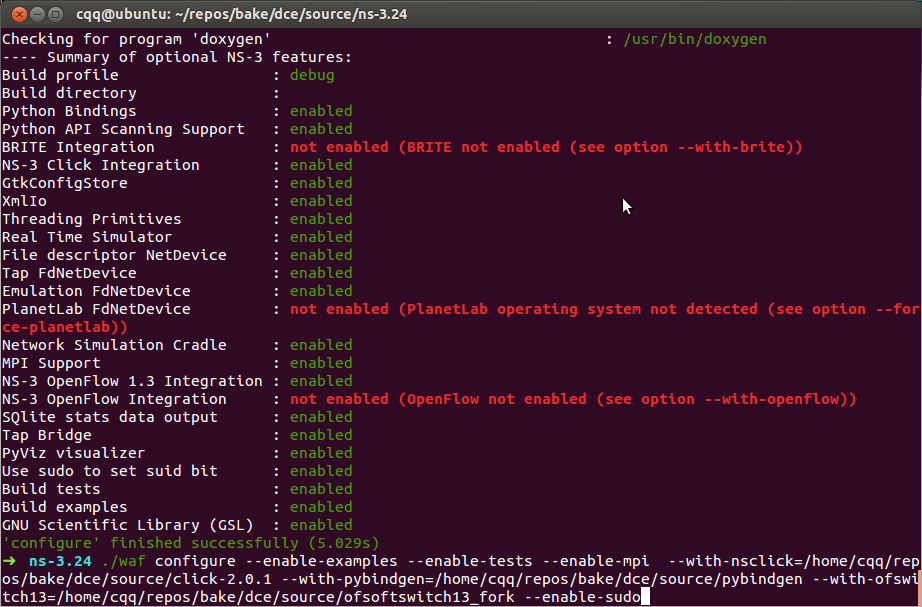Click the red '--with-openflow' not enabled message

pyautogui.click(x=573, y=399)
